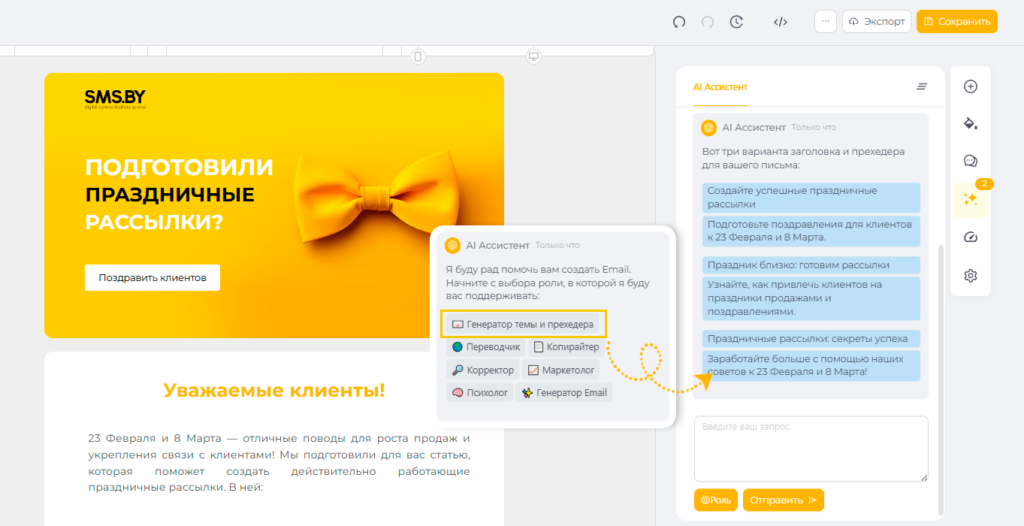
Task: Open the comments chat icon
Action: tap(970, 161)
